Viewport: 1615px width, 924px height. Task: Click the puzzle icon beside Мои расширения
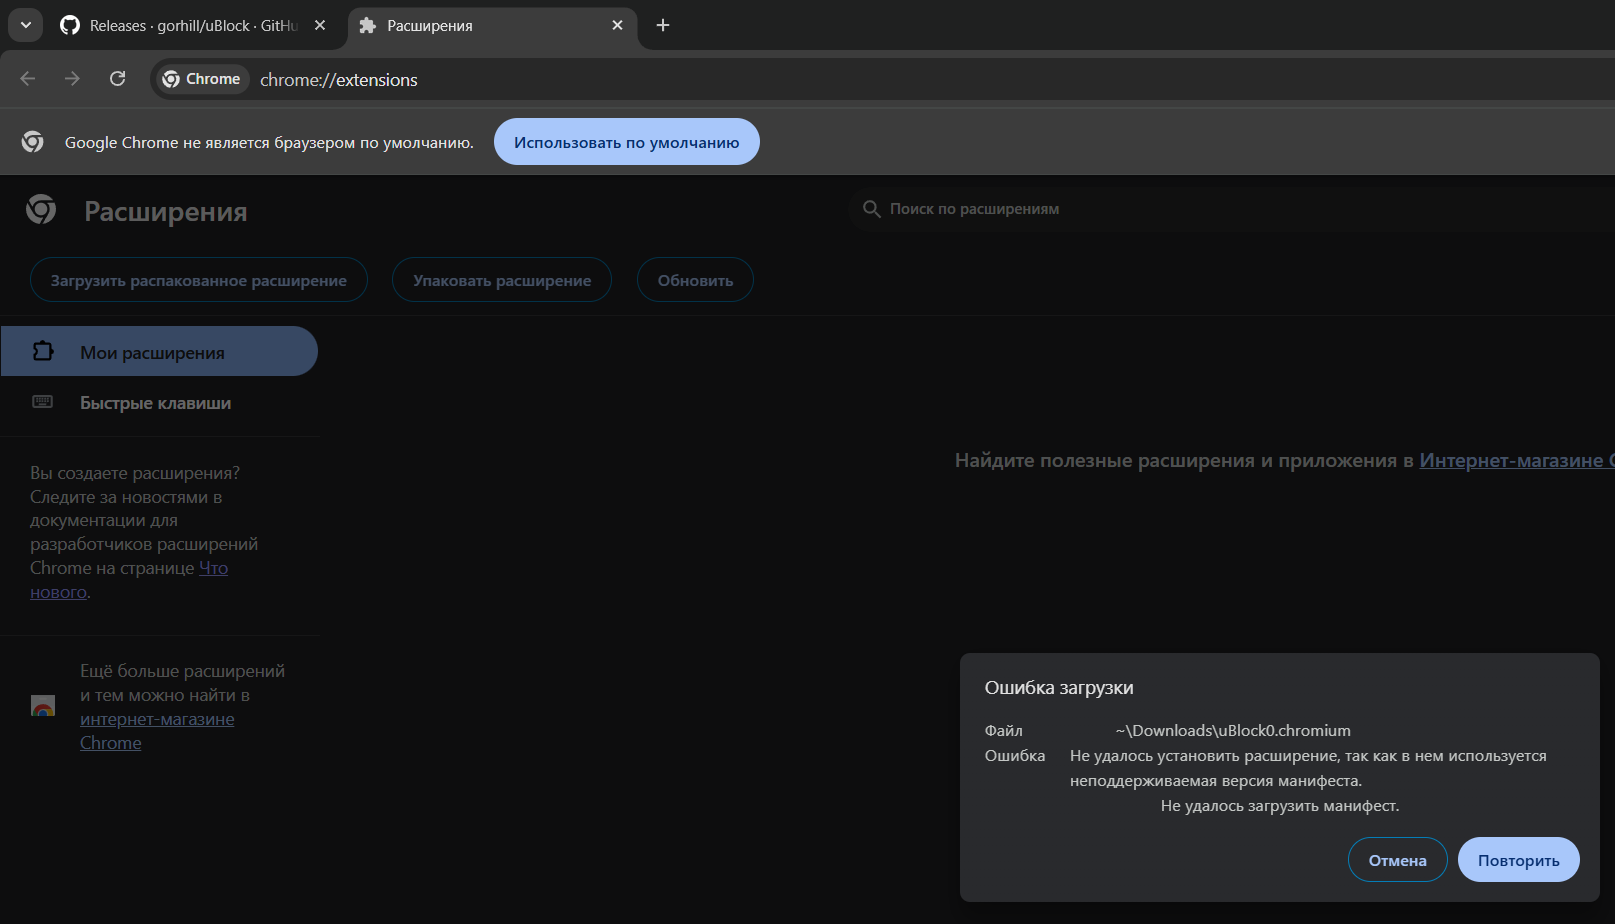pyautogui.click(x=43, y=351)
